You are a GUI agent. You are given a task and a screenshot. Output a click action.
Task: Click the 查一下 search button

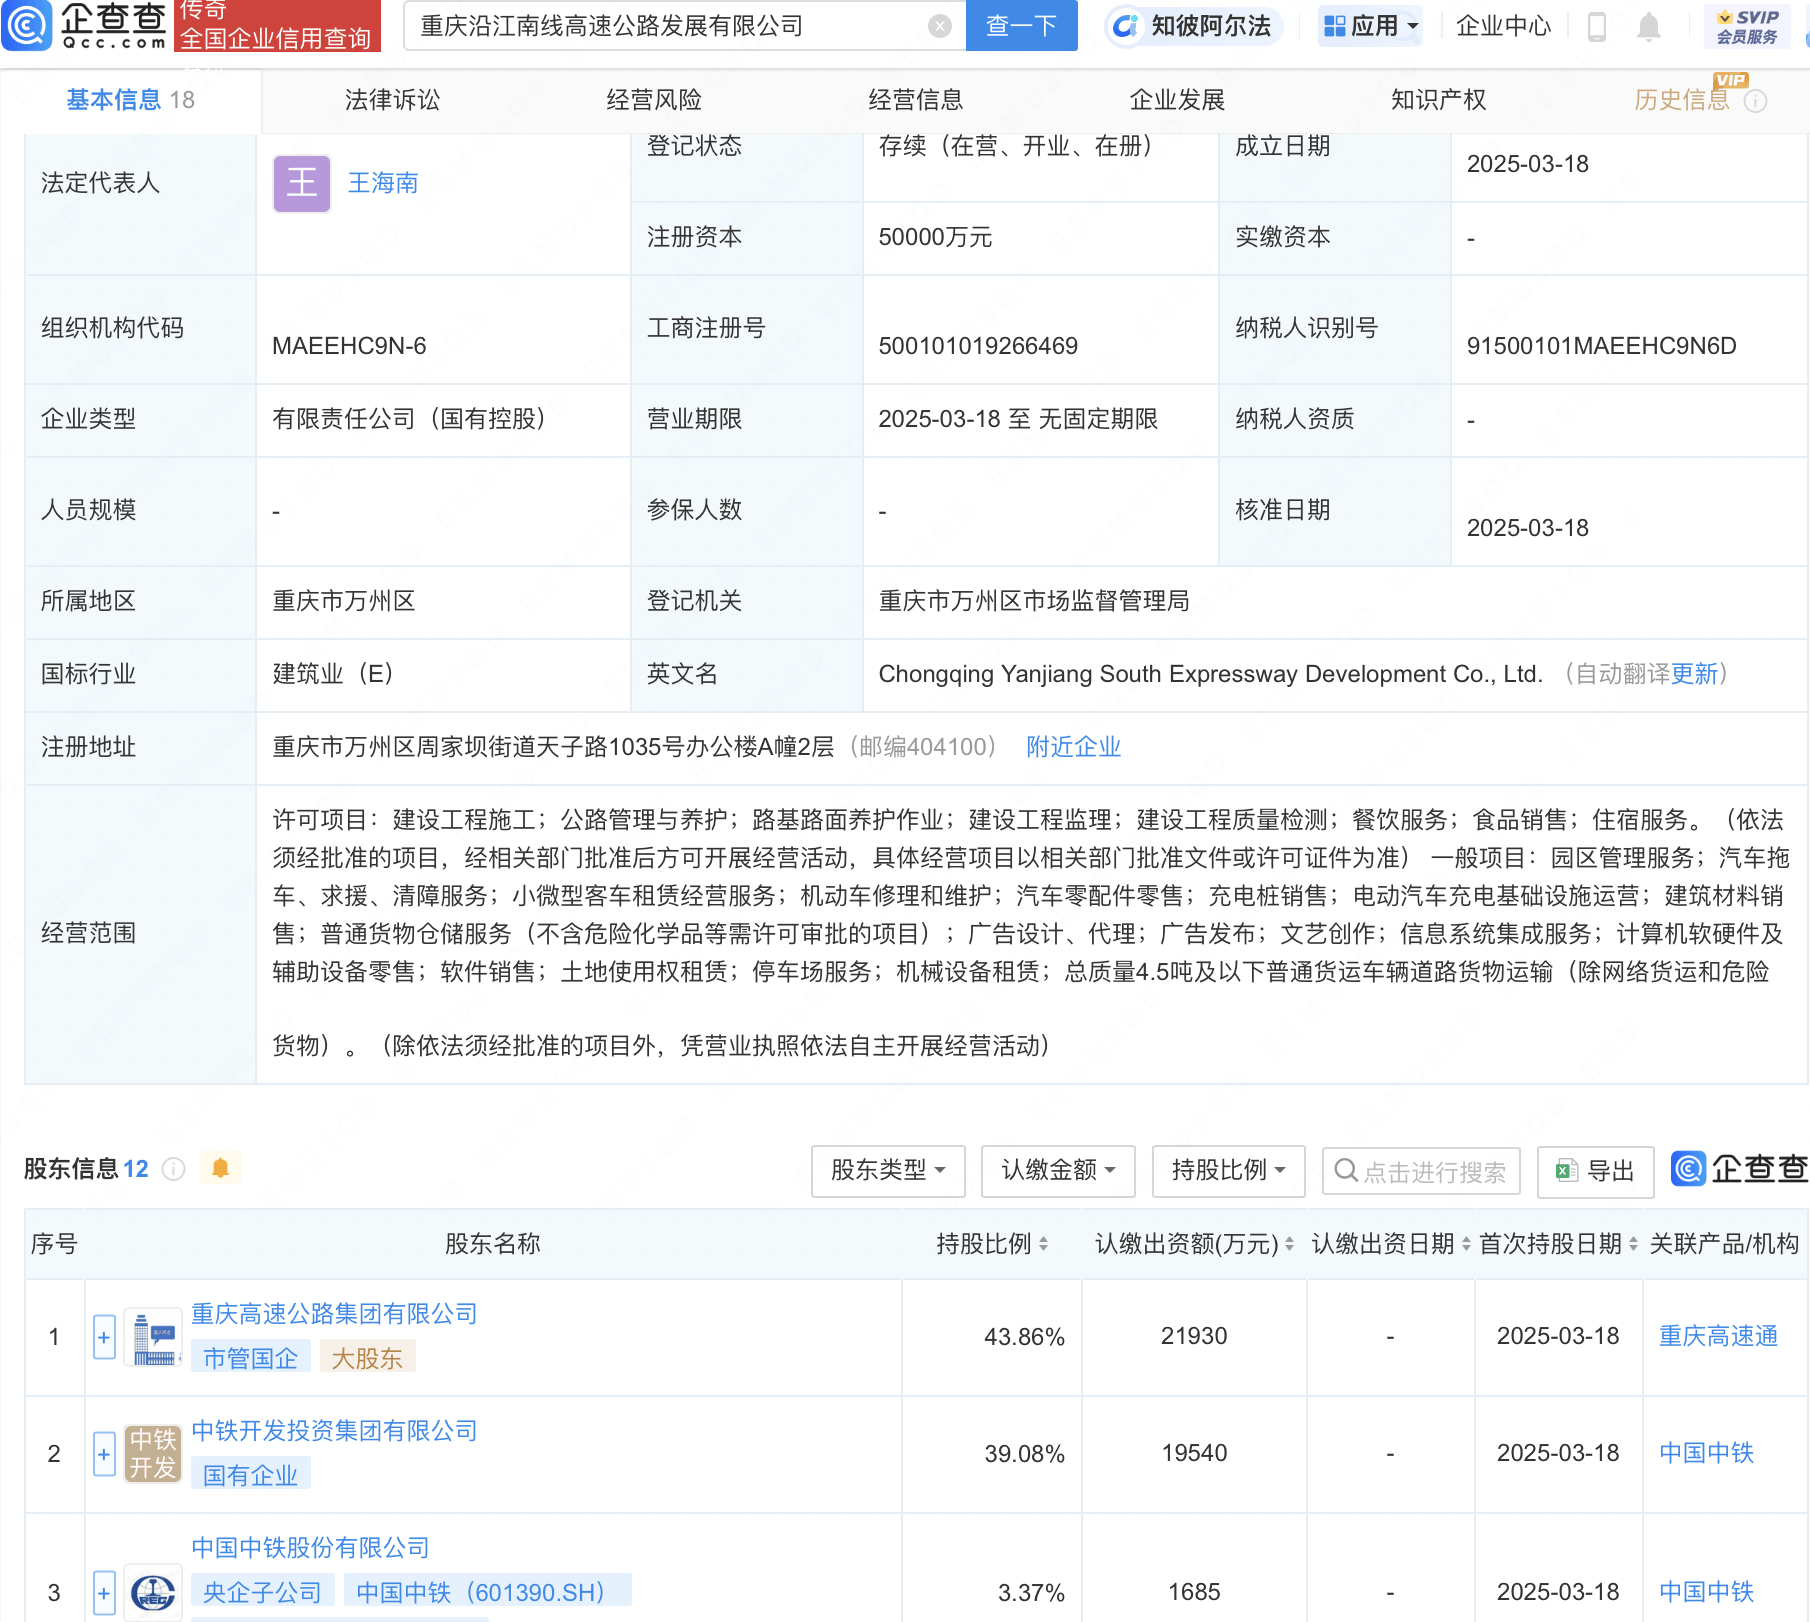coord(1021,26)
